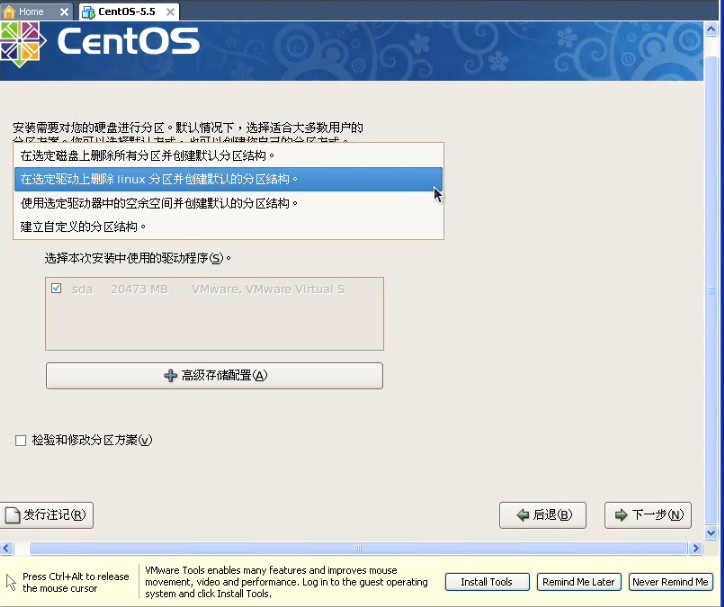
Task: Choose 在选定磁盘上删除所有分区并创建默认分区结构 option
Action: click(229, 156)
